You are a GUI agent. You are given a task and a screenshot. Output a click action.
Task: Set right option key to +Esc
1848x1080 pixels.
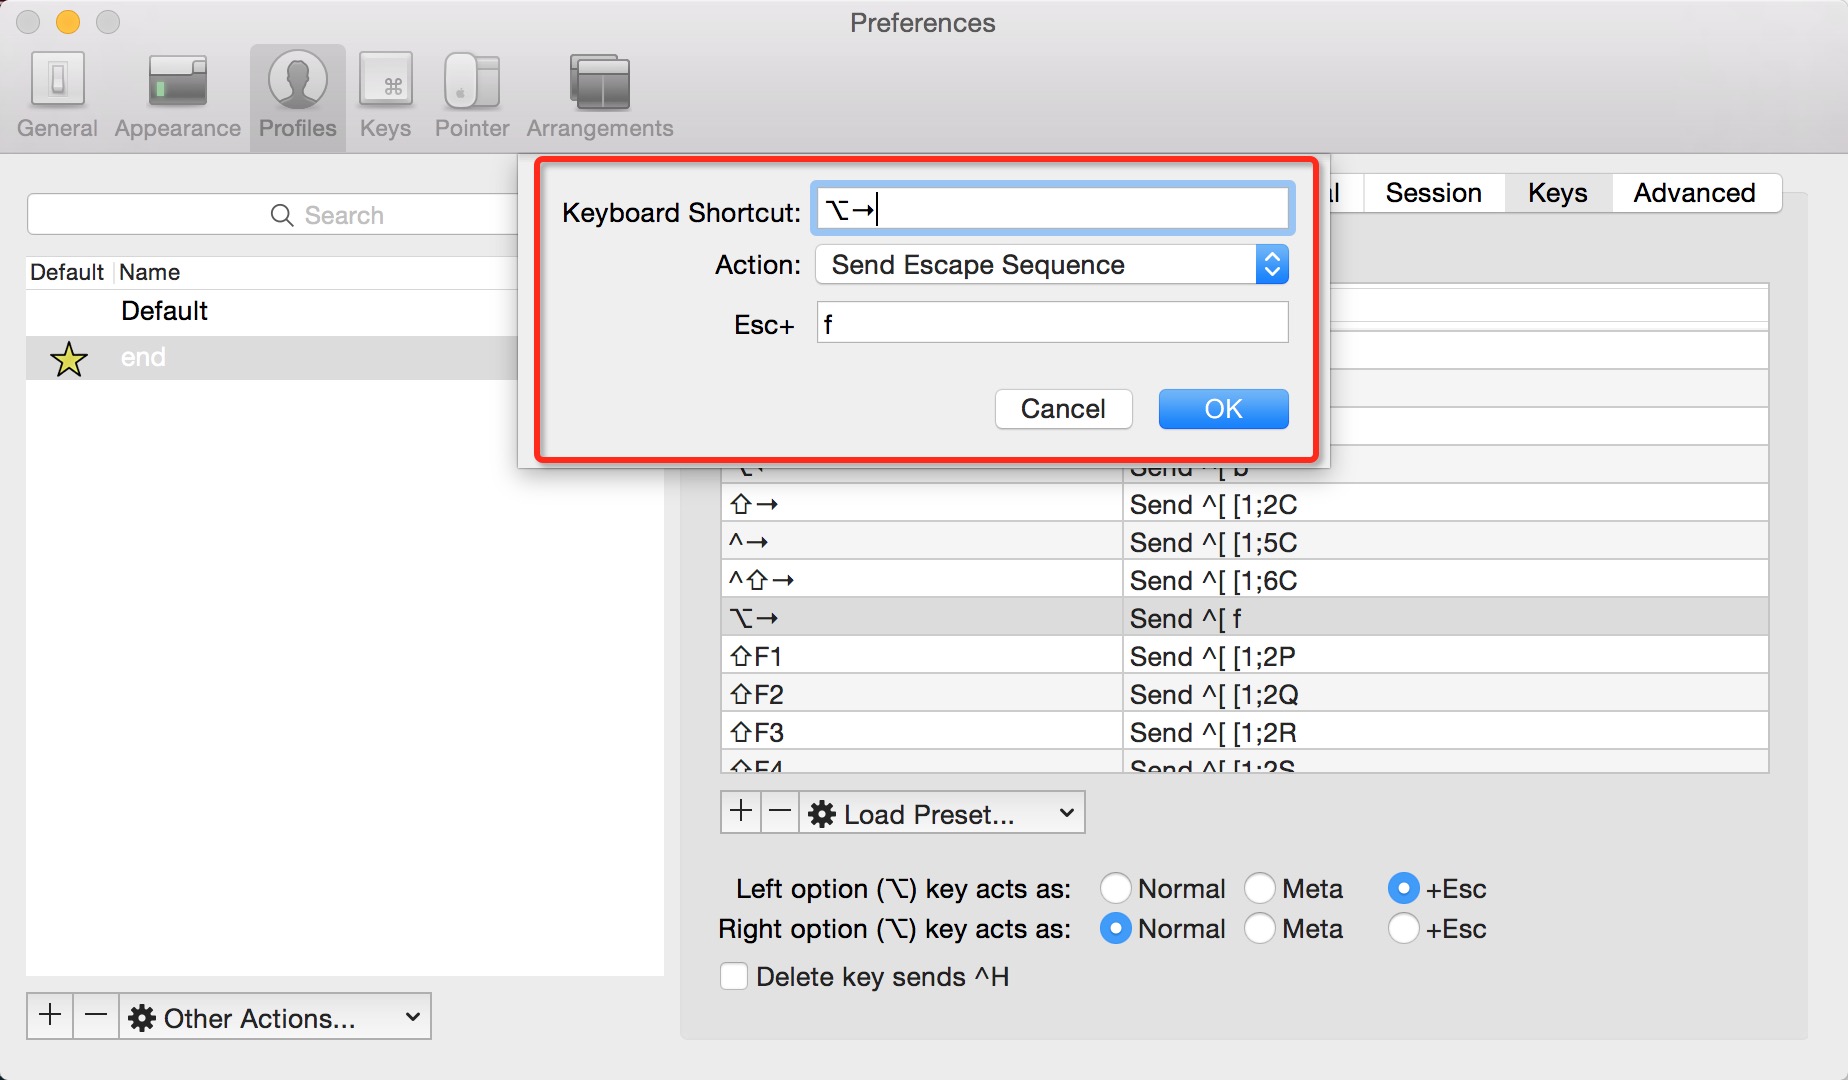1403,929
